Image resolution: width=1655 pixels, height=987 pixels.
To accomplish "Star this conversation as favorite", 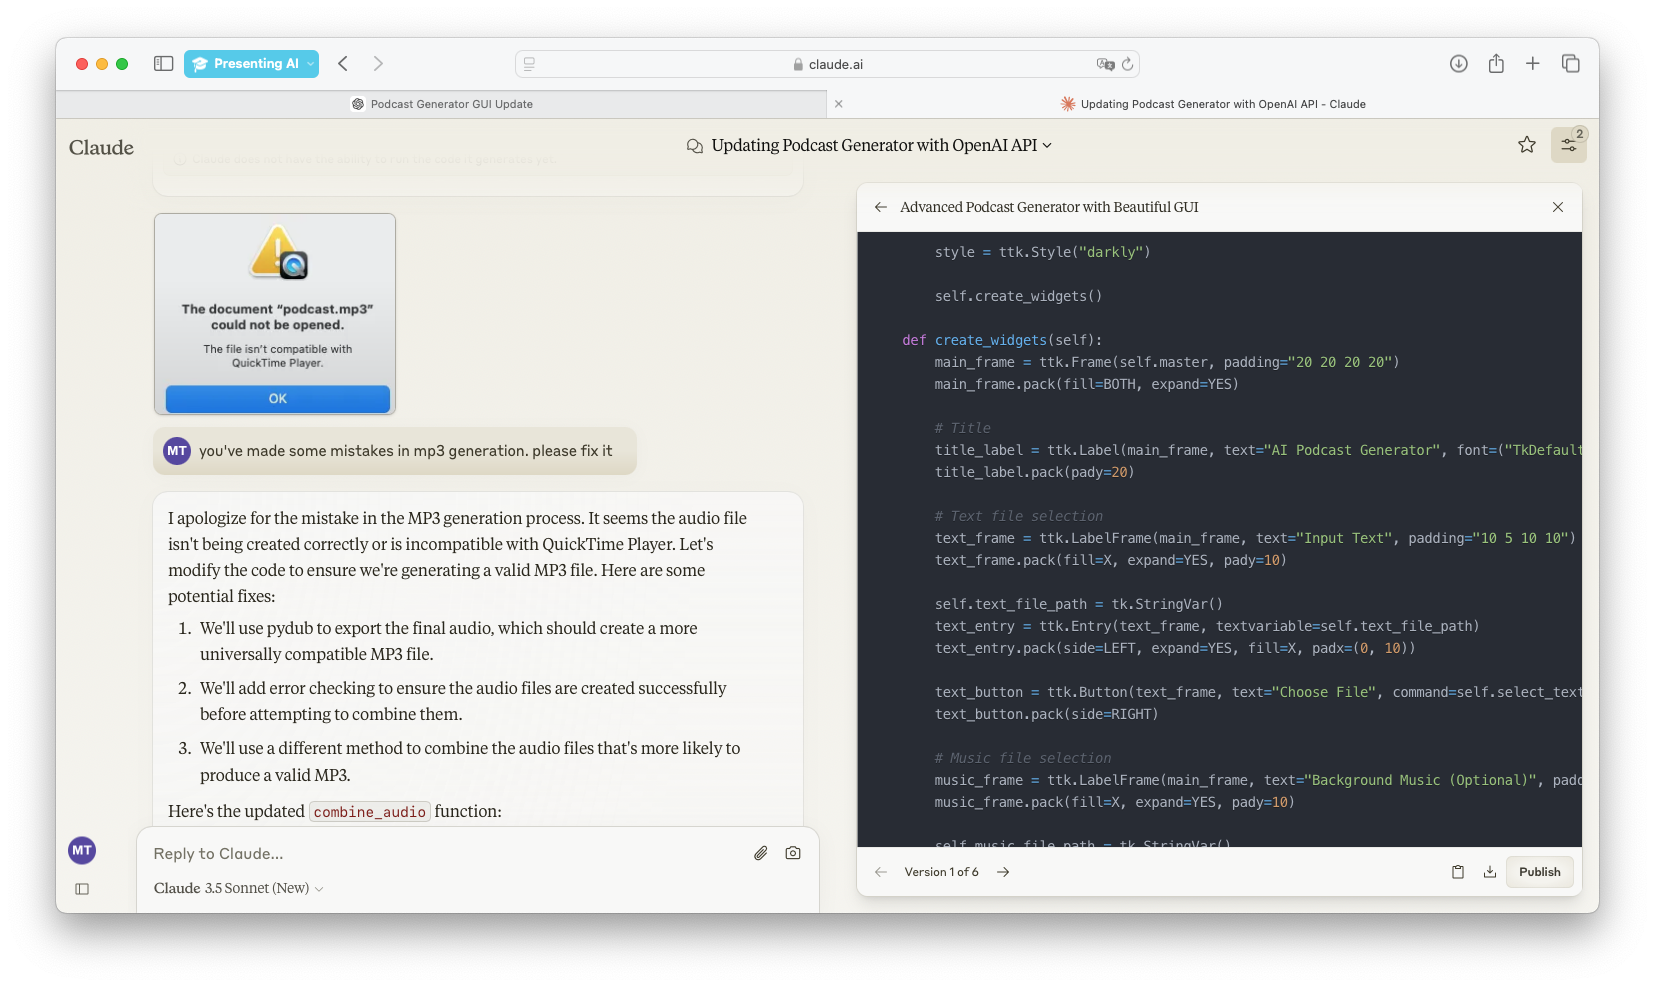I will (1526, 145).
